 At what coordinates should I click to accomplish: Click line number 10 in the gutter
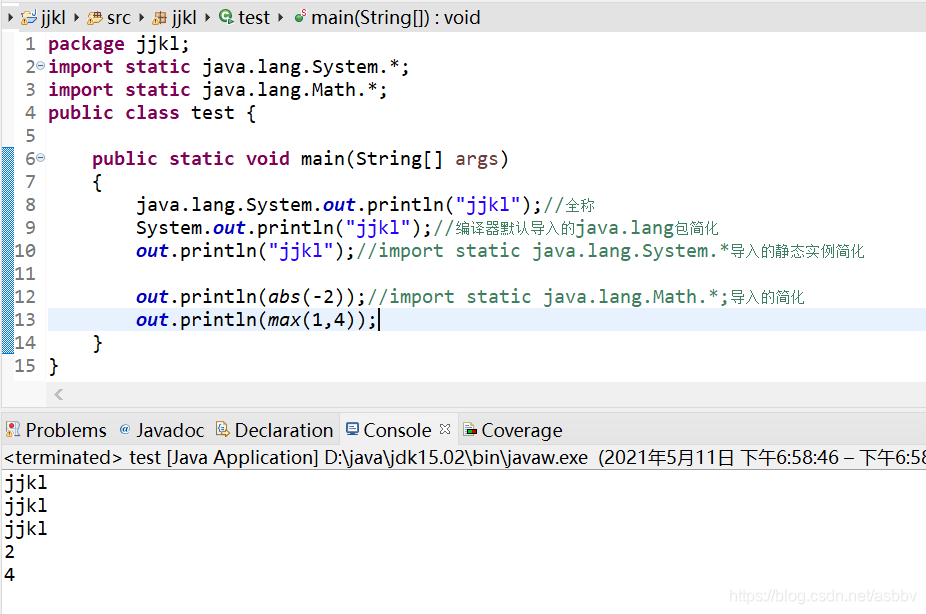[x=25, y=250]
